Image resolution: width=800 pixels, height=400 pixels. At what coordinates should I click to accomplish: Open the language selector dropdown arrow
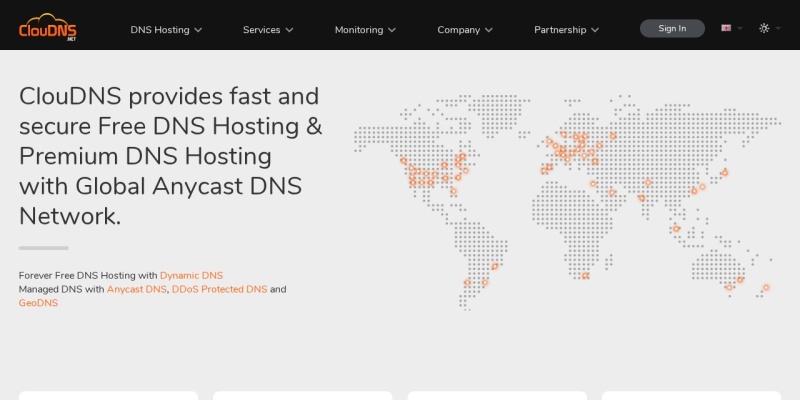[x=740, y=29]
